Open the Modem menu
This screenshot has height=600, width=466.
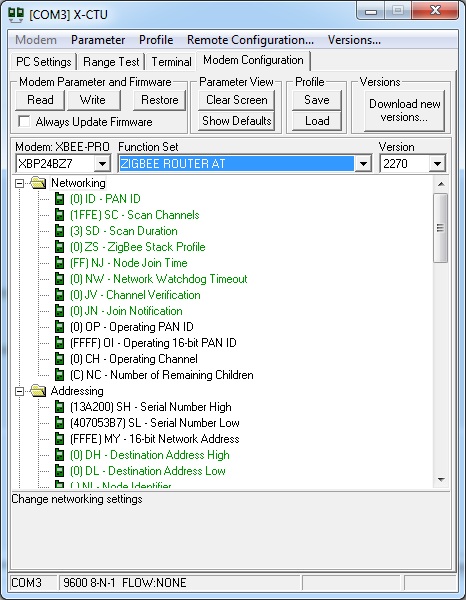click(36, 40)
